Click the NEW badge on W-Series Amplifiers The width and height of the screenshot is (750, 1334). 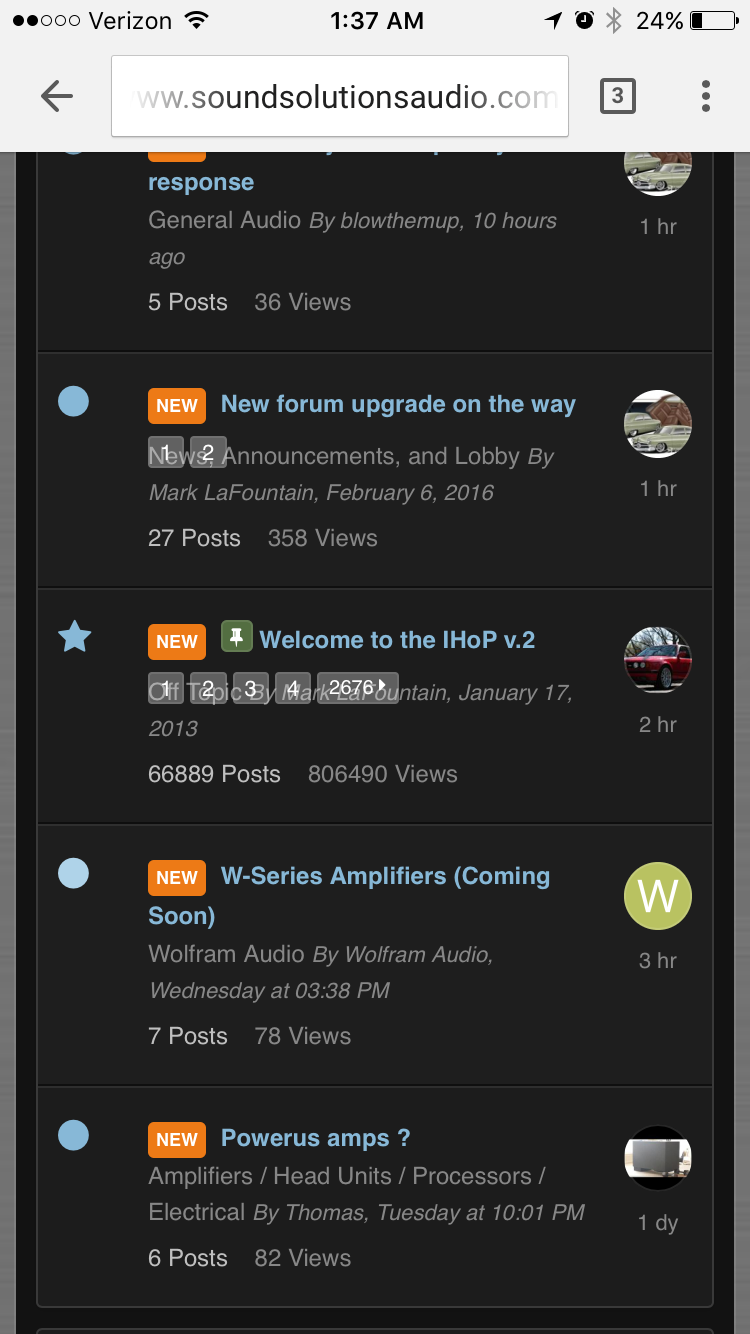coord(177,877)
